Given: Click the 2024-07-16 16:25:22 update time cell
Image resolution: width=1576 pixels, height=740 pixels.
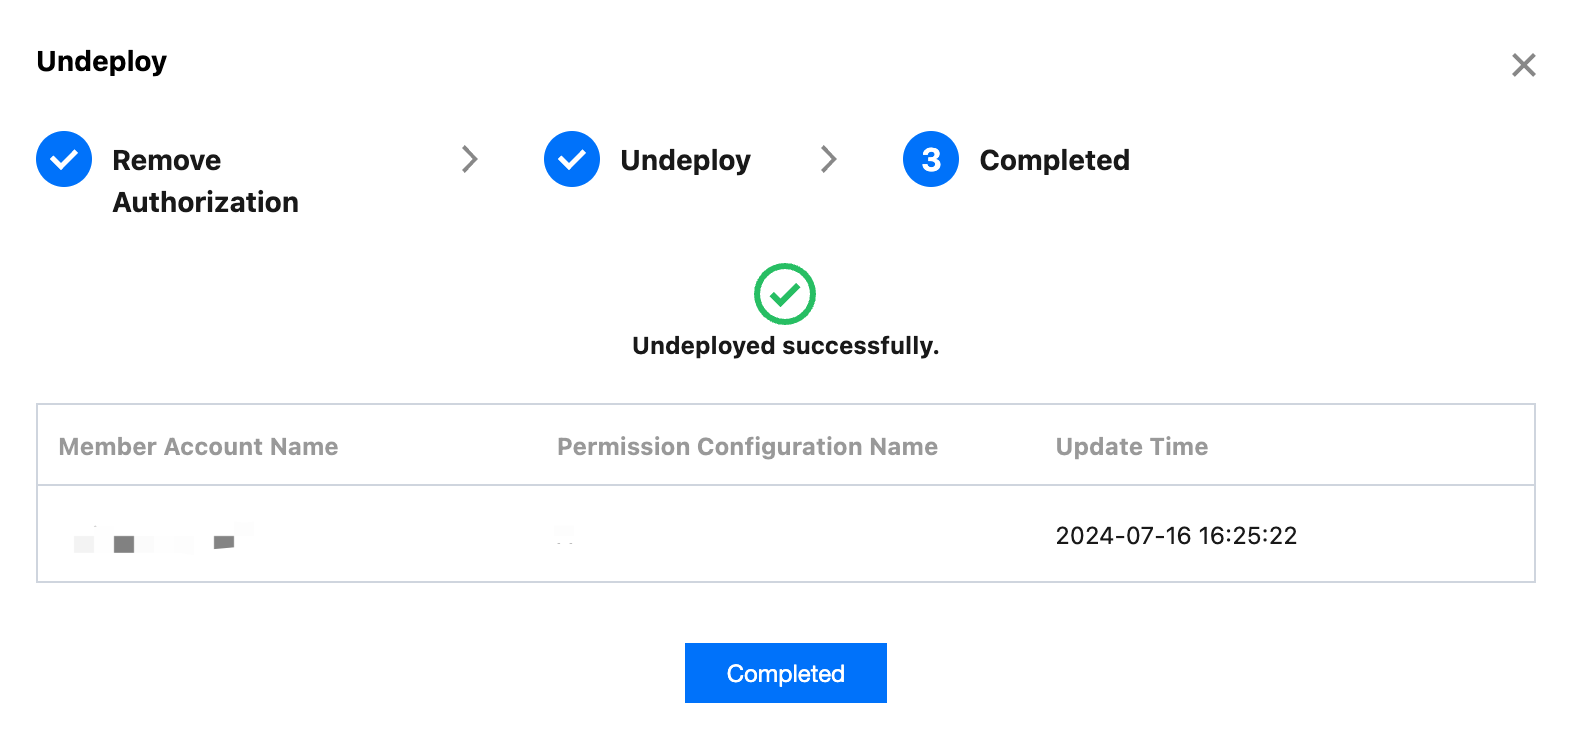Looking at the screenshot, I should (x=1176, y=536).
